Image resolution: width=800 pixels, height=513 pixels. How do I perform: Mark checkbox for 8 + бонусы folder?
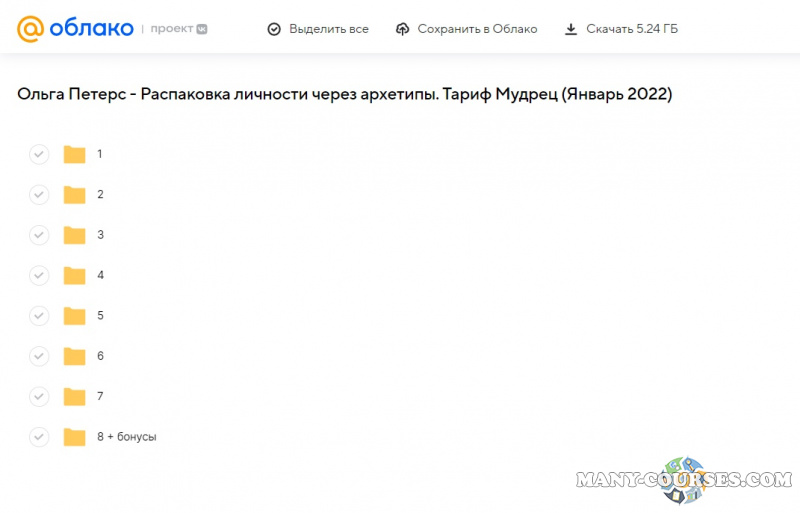coord(39,437)
